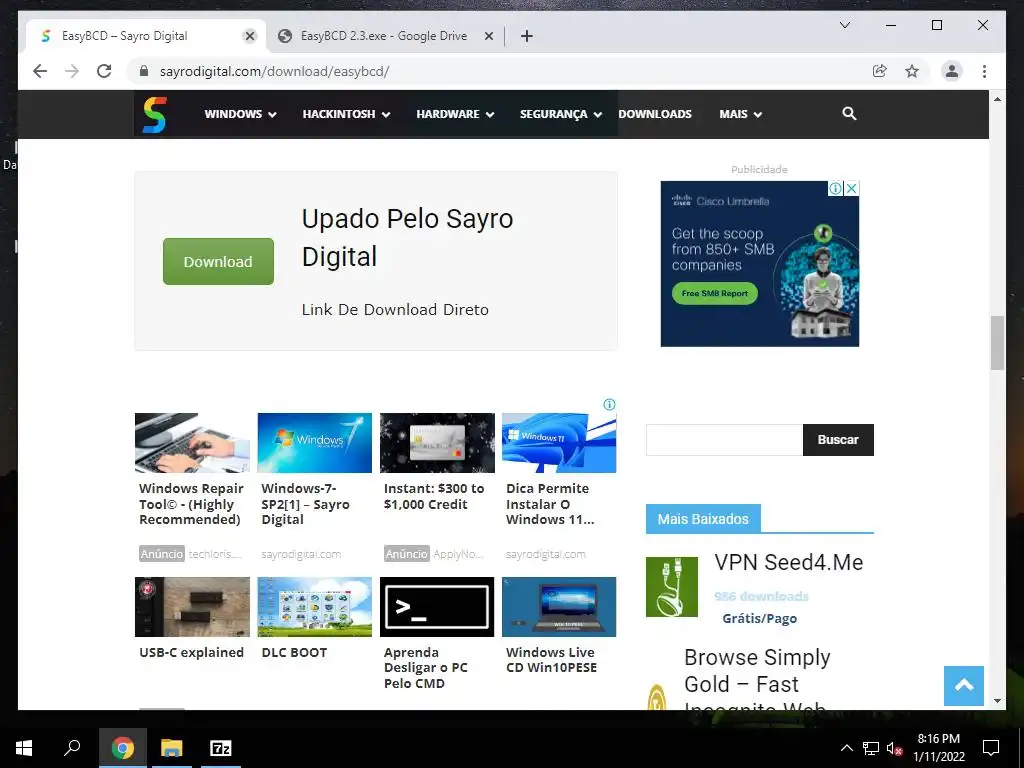
Task: Click the Mais Baixados heading tab
Action: pos(703,519)
